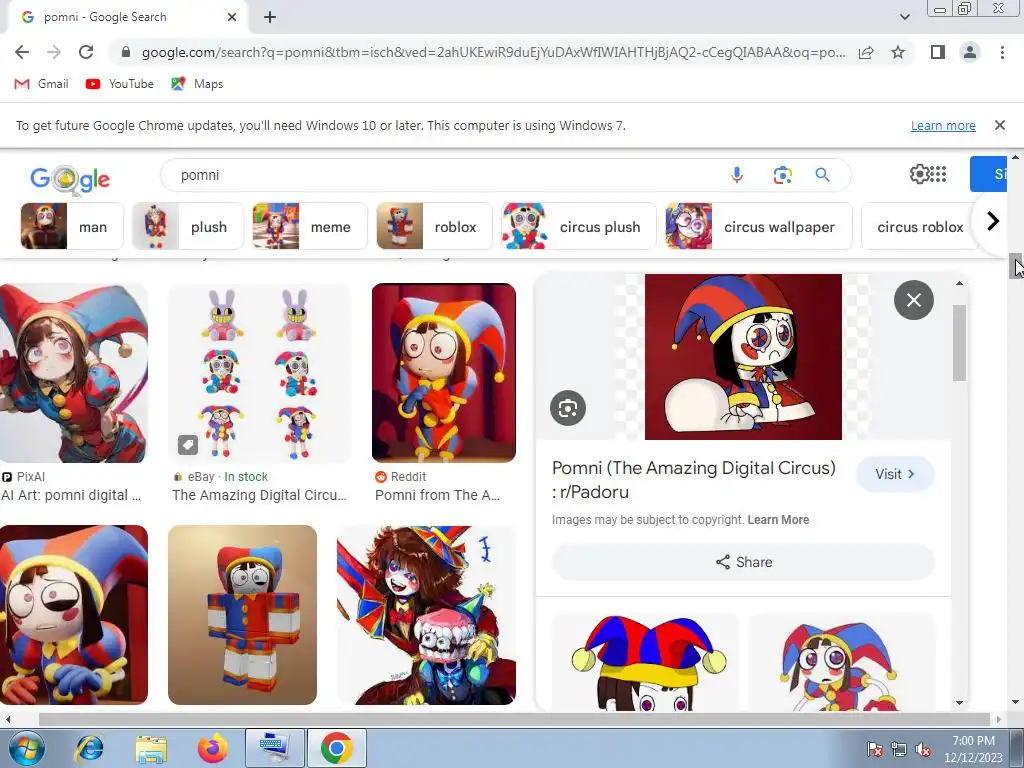Start voice search with microphone icon
Image resolution: width=1024 pixels, height=768 pixels.
coord(737,175)
